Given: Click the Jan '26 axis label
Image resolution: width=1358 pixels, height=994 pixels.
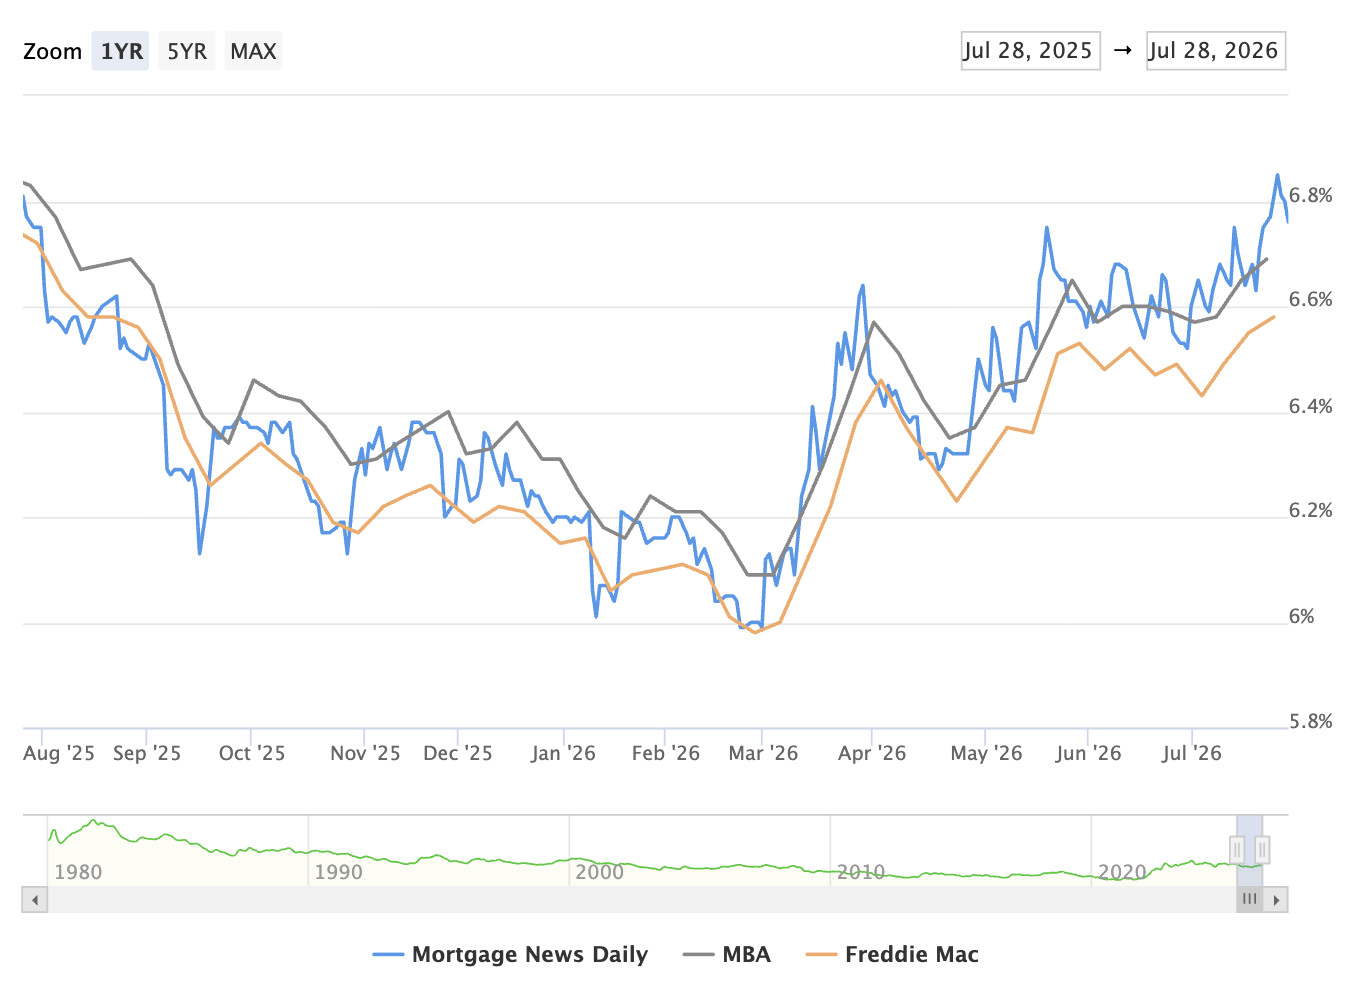Looking at the screenshot, I should coord(563,753).
